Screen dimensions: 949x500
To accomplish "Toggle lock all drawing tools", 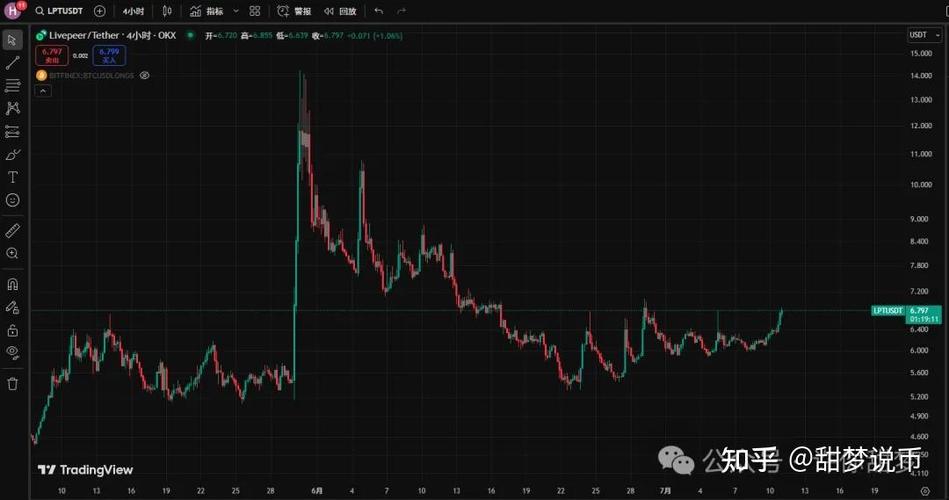I will coord(13,330).
